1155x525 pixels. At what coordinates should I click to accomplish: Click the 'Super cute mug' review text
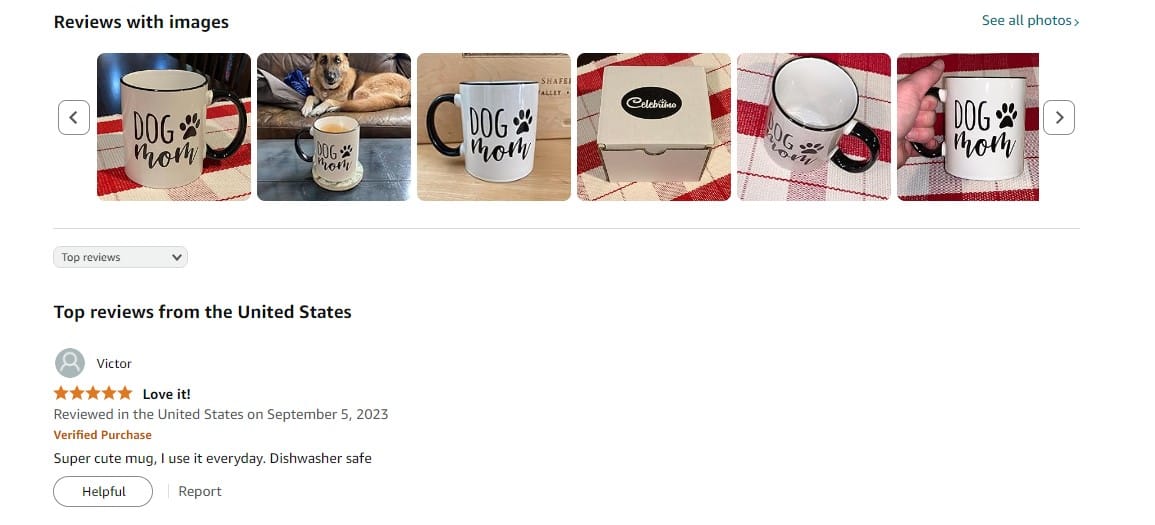[213, 459]
